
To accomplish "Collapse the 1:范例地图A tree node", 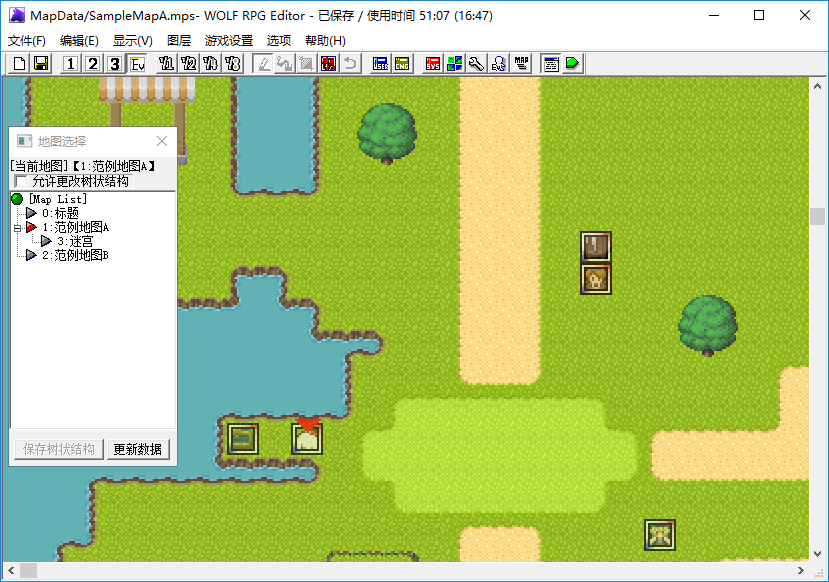I will (17, 228).
